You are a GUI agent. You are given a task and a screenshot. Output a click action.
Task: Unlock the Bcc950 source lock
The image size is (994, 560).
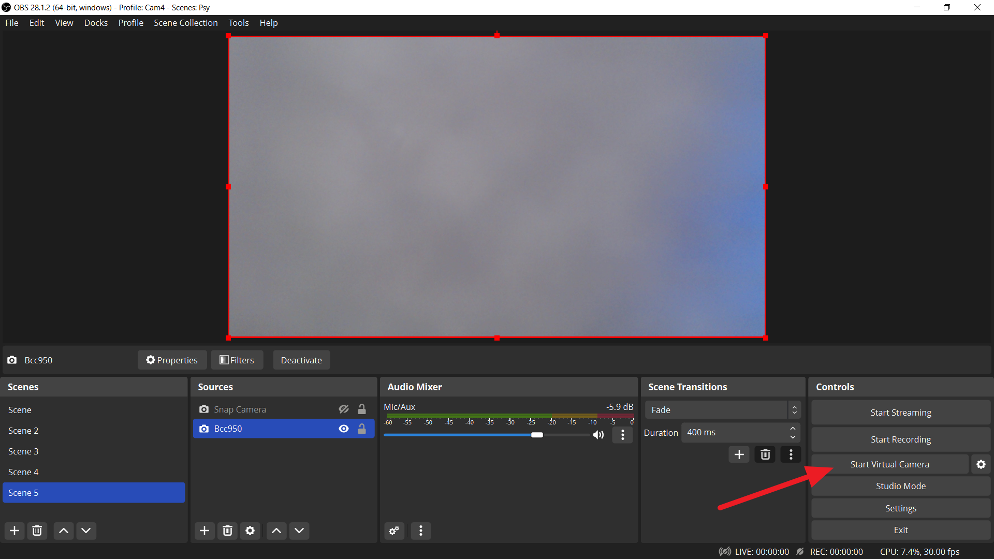tap(362, 429)
